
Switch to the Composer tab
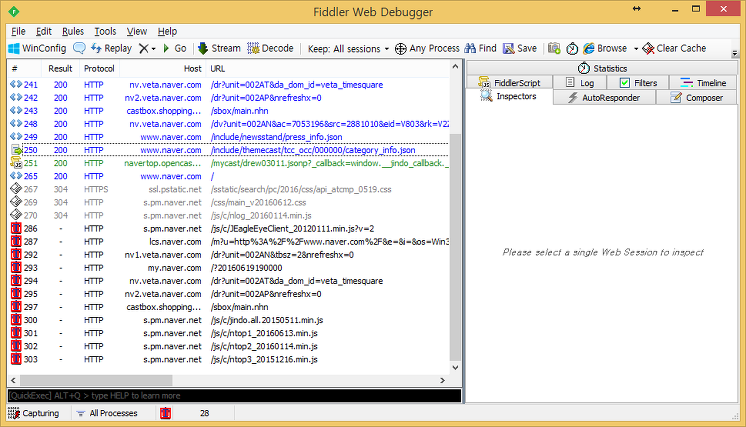(x=697, y=97)
